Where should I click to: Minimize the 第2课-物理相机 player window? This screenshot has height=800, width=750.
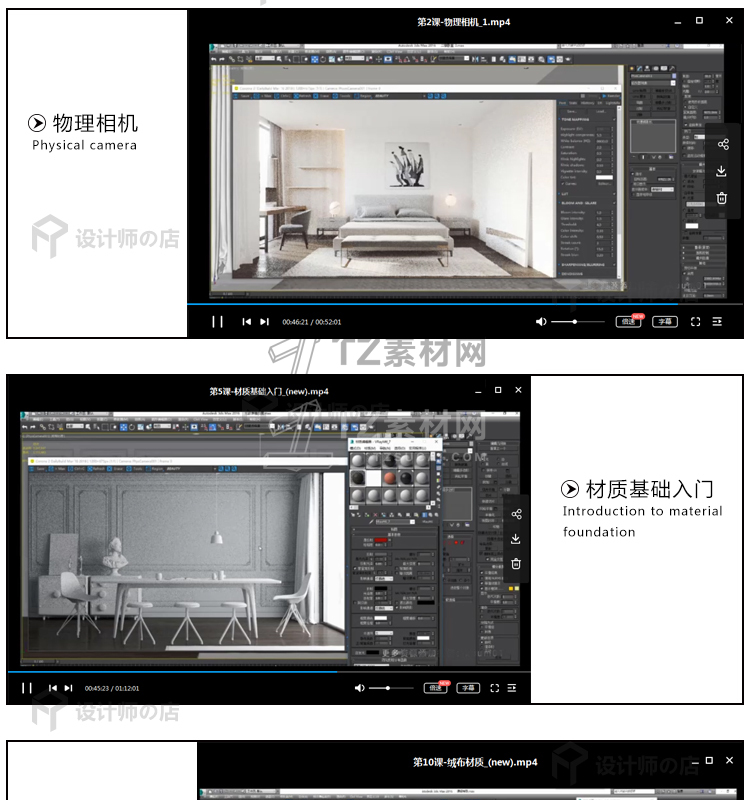(x=678, y=22)
